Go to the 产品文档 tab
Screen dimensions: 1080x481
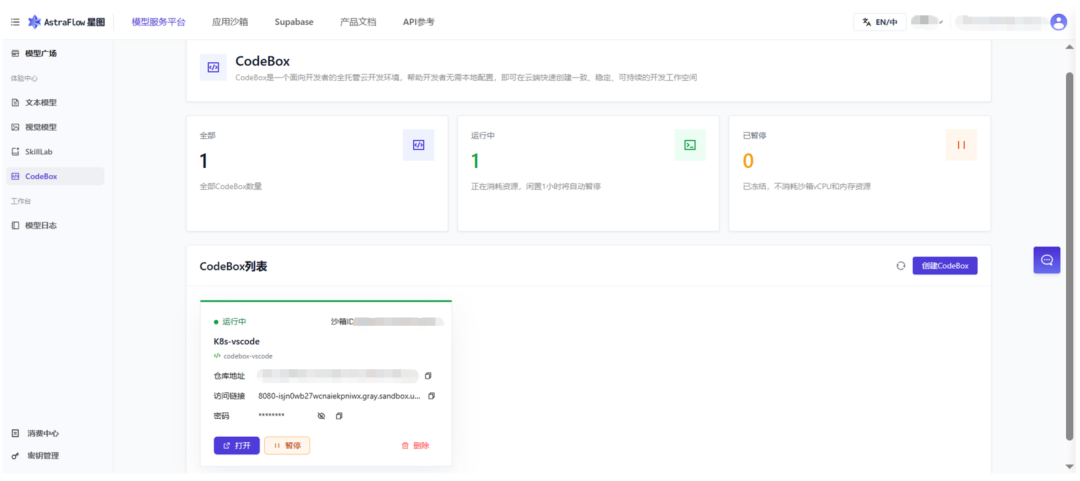pyautogui.click(x=358, y=22)
